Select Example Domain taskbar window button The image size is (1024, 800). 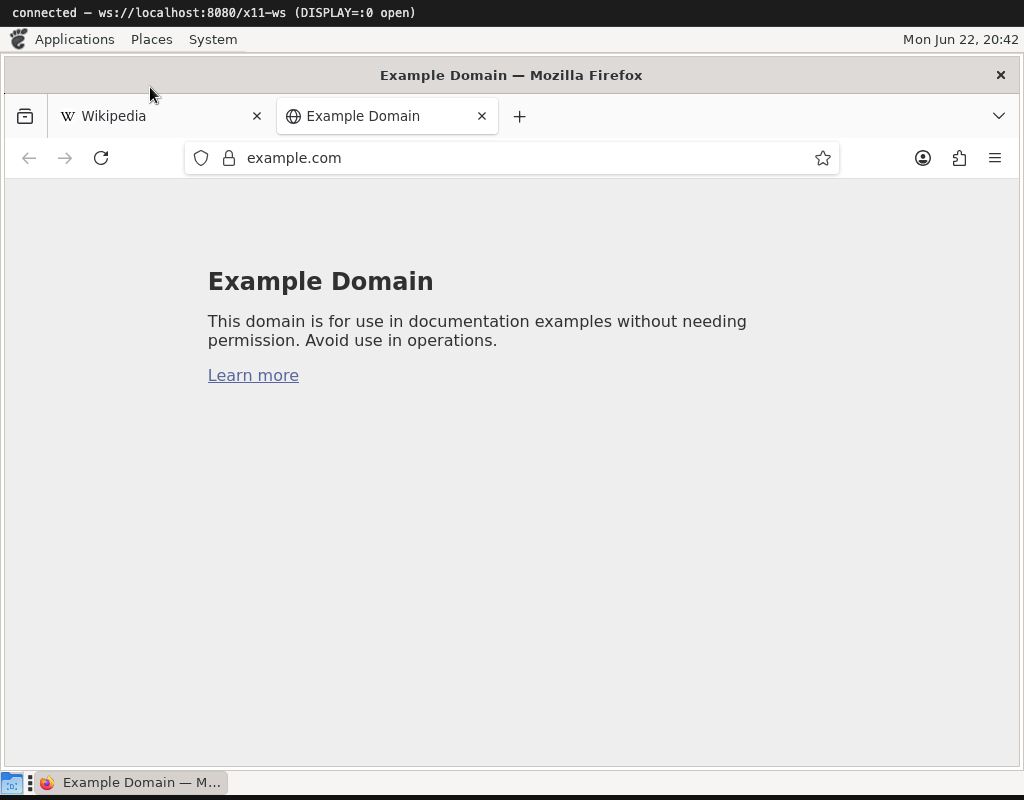(x=131, y=782)
